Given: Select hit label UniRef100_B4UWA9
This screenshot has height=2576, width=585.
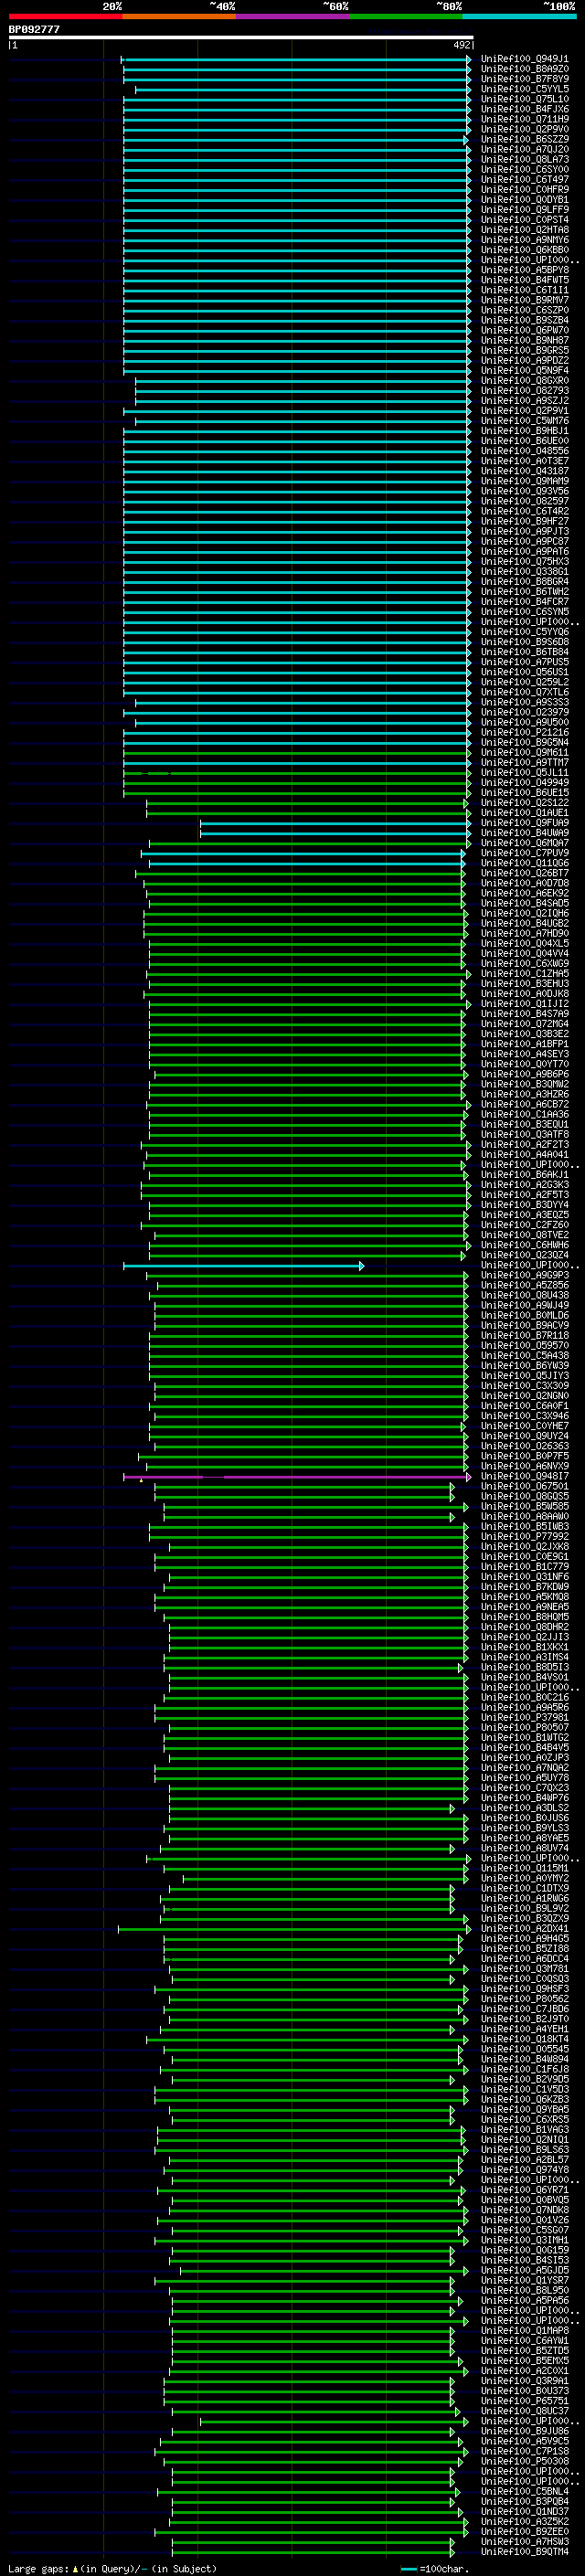Looking at the screenshot, I should (x=525, y=833).
